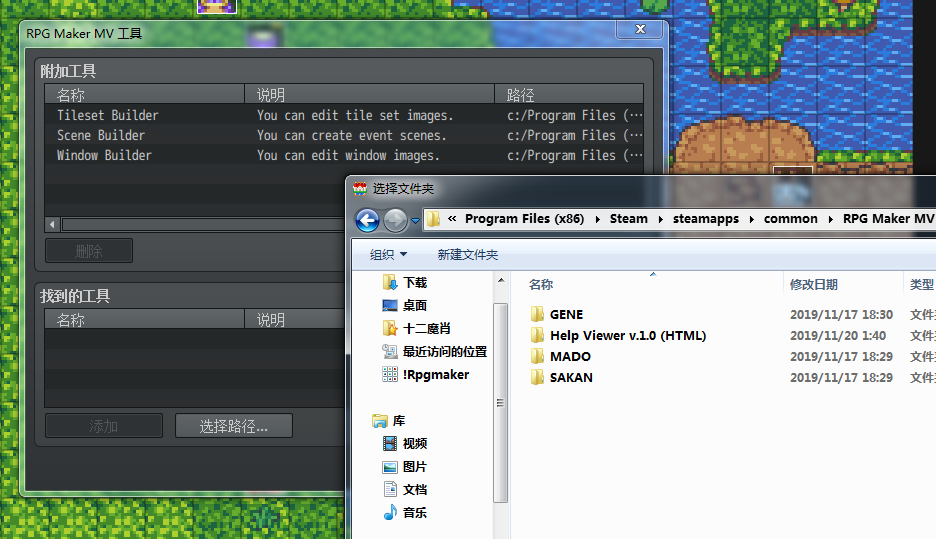Expand arrow after steamapps breadcrumb
This screenshot has width=936, height=539.
752,219
